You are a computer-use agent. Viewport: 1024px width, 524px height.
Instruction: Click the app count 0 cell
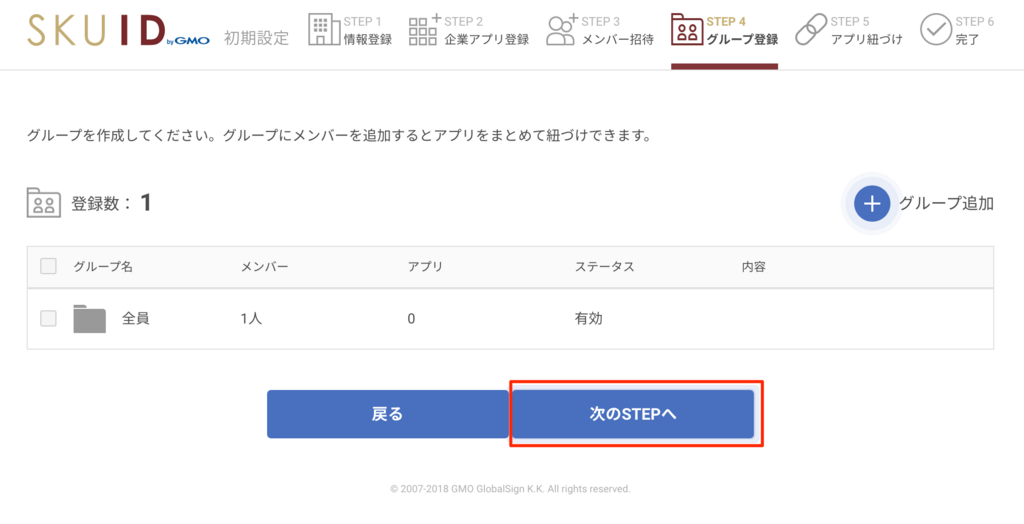pyautogui.click(x=411, y=319)
